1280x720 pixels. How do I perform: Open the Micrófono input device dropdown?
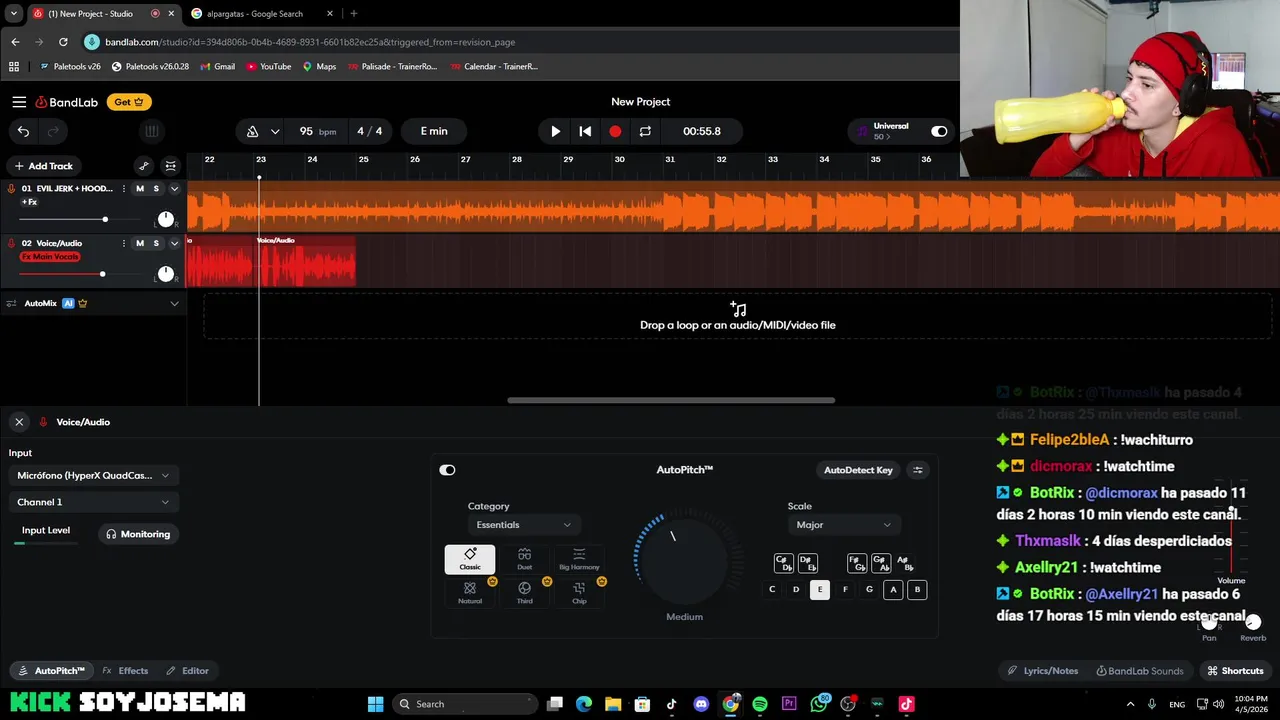pyautogui.click(x=93, y=475)
